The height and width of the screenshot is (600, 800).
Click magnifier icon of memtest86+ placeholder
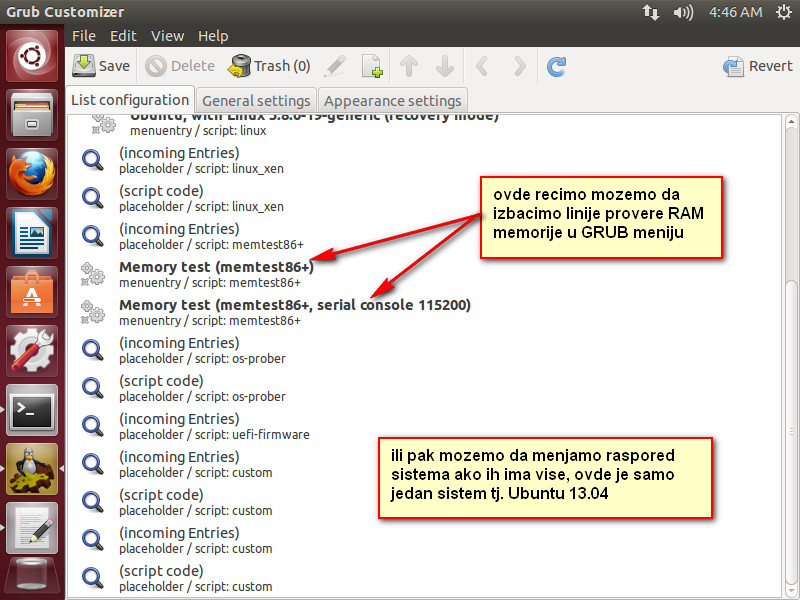click(92, 236)
